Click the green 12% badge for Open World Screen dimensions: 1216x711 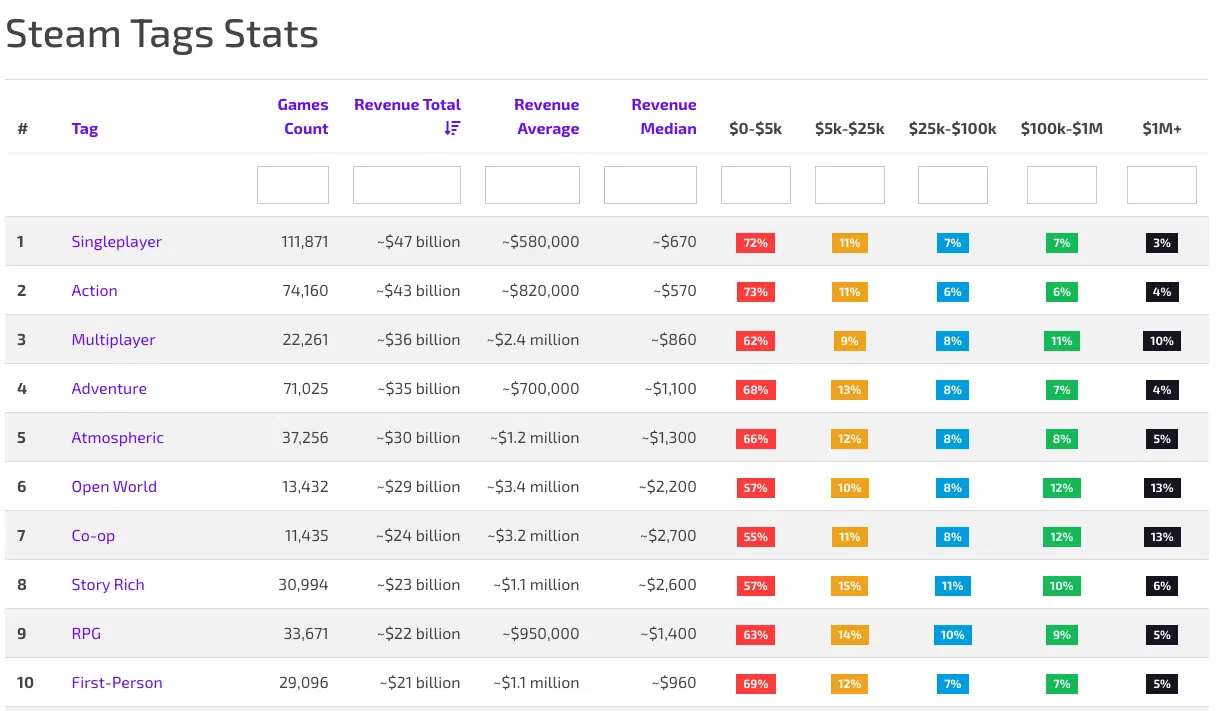(1062, 488)
